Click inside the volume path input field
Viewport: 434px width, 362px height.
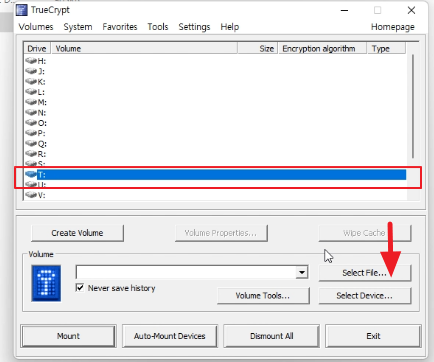click(x=186, y=272)
